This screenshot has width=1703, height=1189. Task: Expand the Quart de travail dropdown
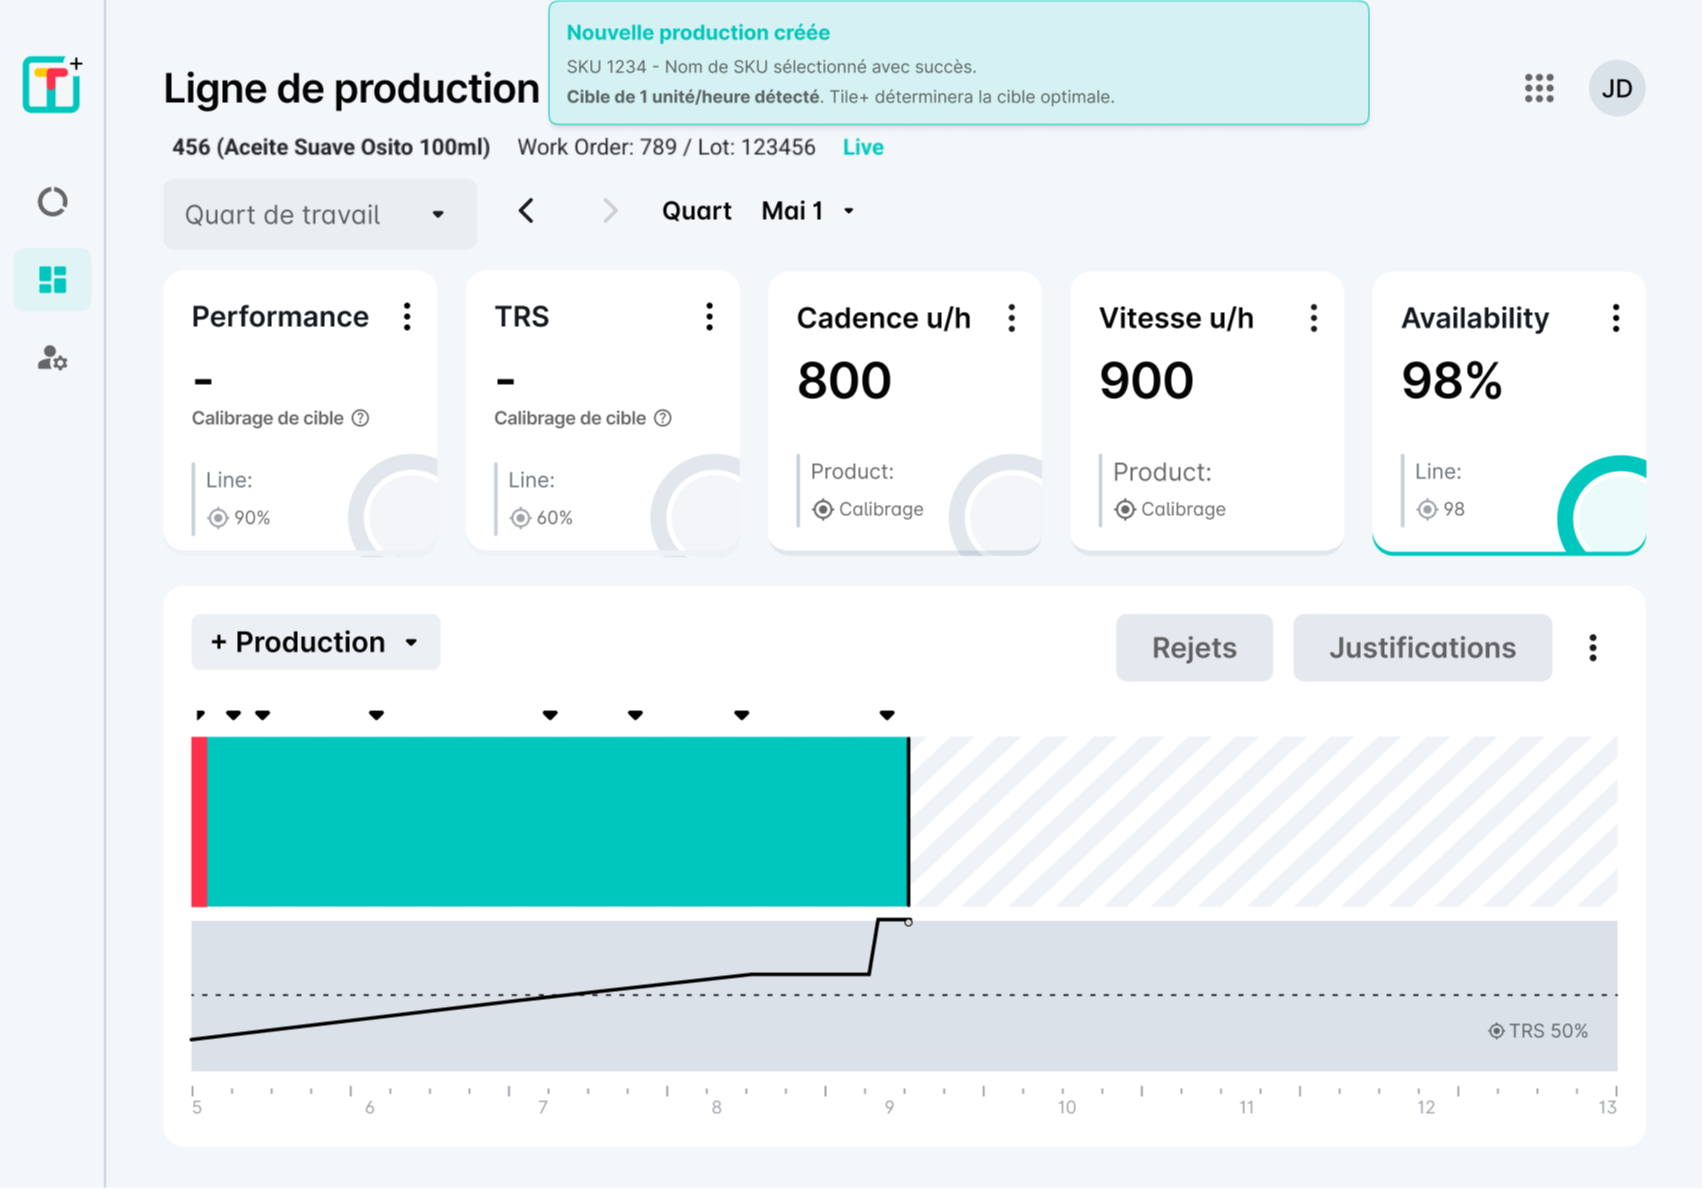[319, 214]
